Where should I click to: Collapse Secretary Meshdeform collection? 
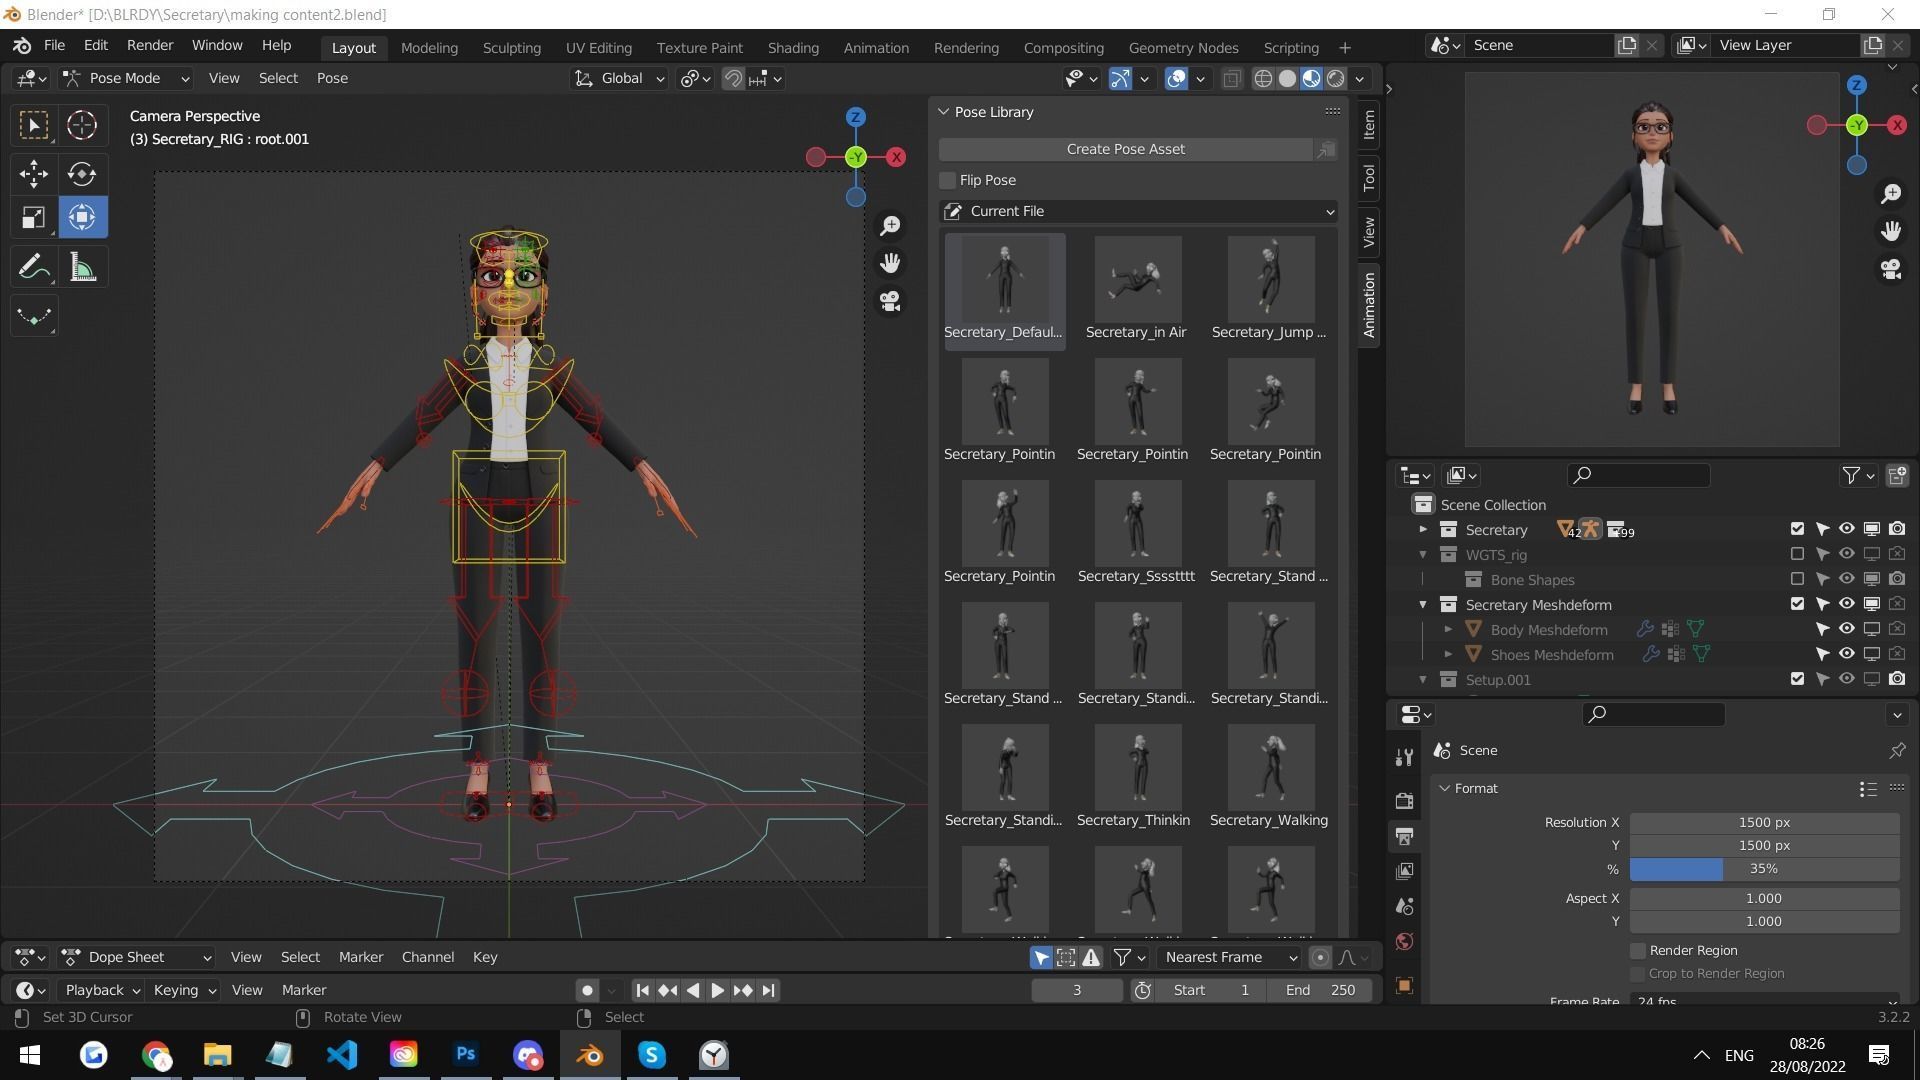point(1423,604)
